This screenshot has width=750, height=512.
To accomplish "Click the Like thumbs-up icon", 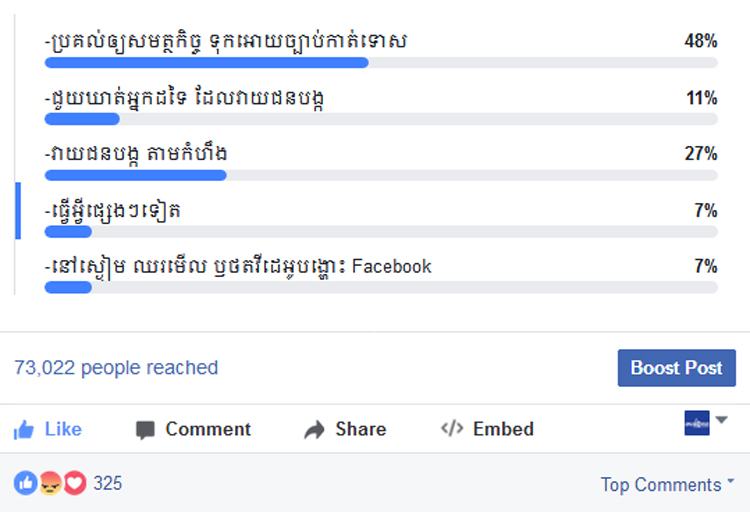I will click(24, 430).
